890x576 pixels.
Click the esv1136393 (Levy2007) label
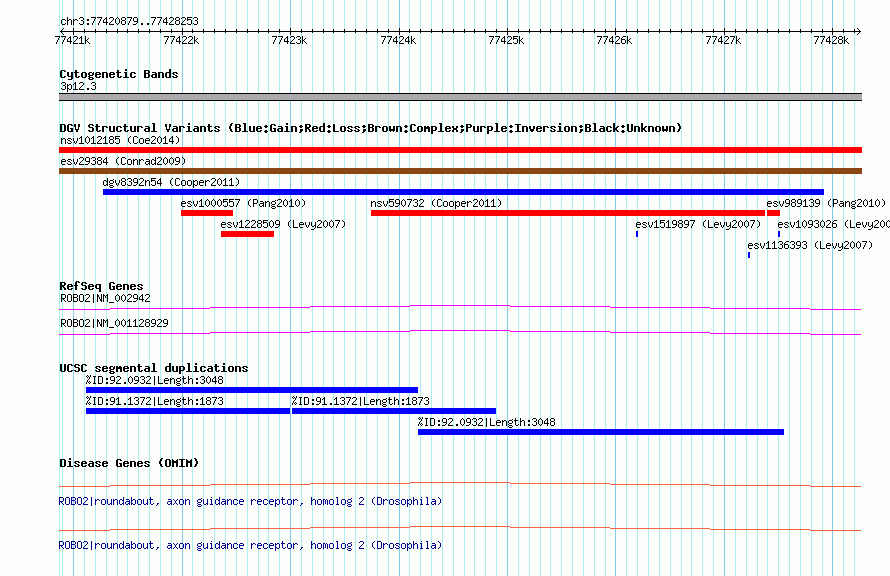pyautogui.click(x=810, y=245)
